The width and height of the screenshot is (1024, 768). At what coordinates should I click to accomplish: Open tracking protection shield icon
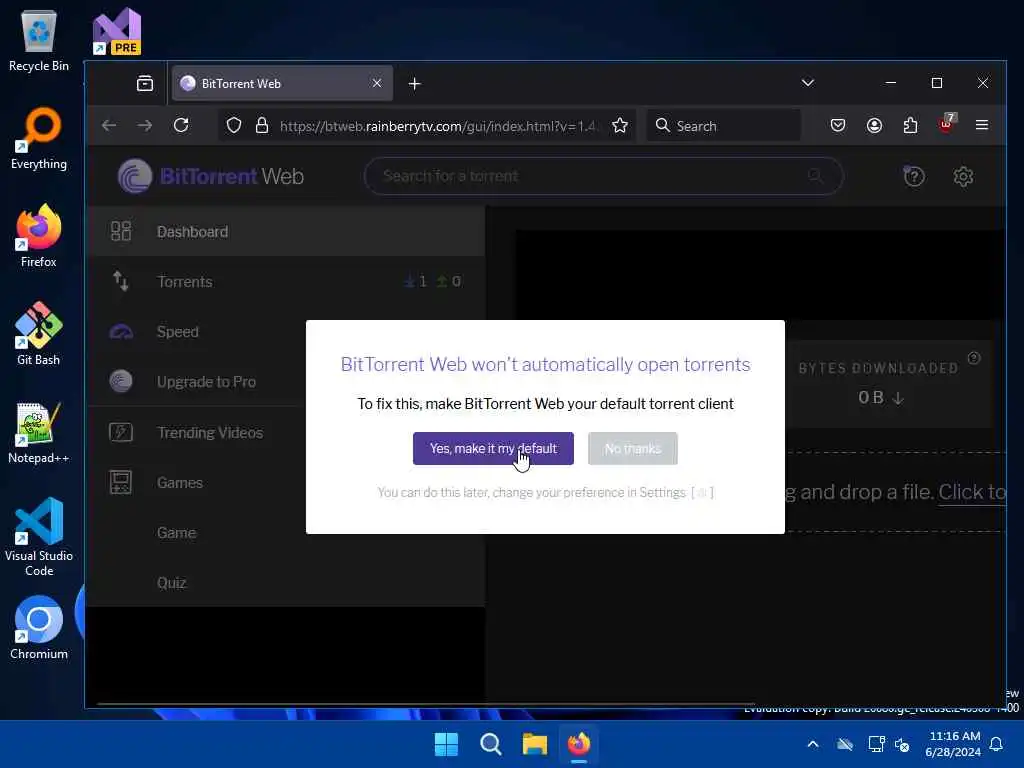(x=234, y=125)
